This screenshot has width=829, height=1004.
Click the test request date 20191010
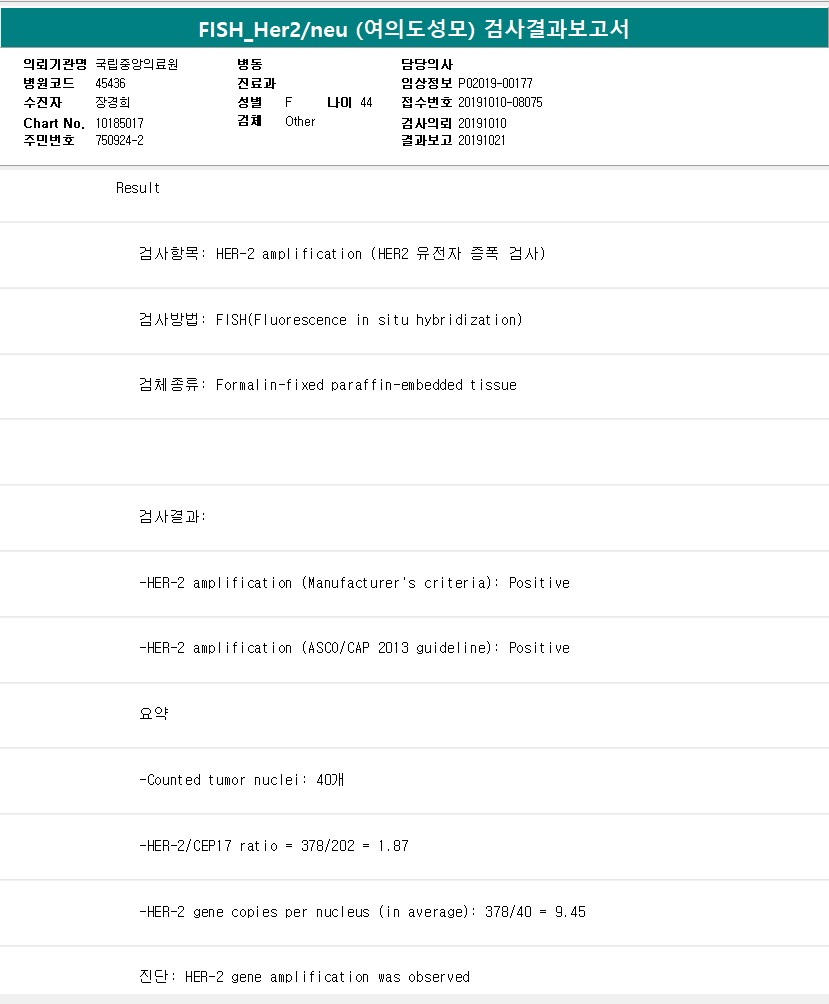pos(482,122)
